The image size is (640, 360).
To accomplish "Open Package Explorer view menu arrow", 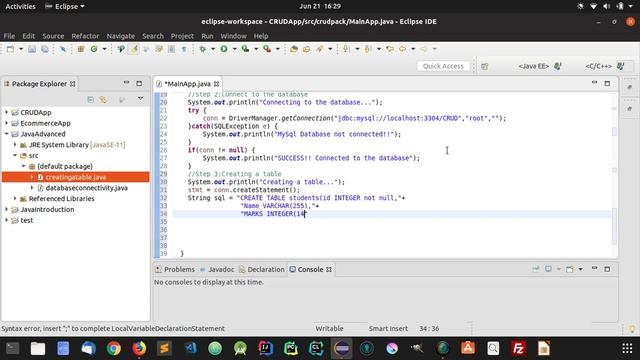I will (x=140, y=99).
